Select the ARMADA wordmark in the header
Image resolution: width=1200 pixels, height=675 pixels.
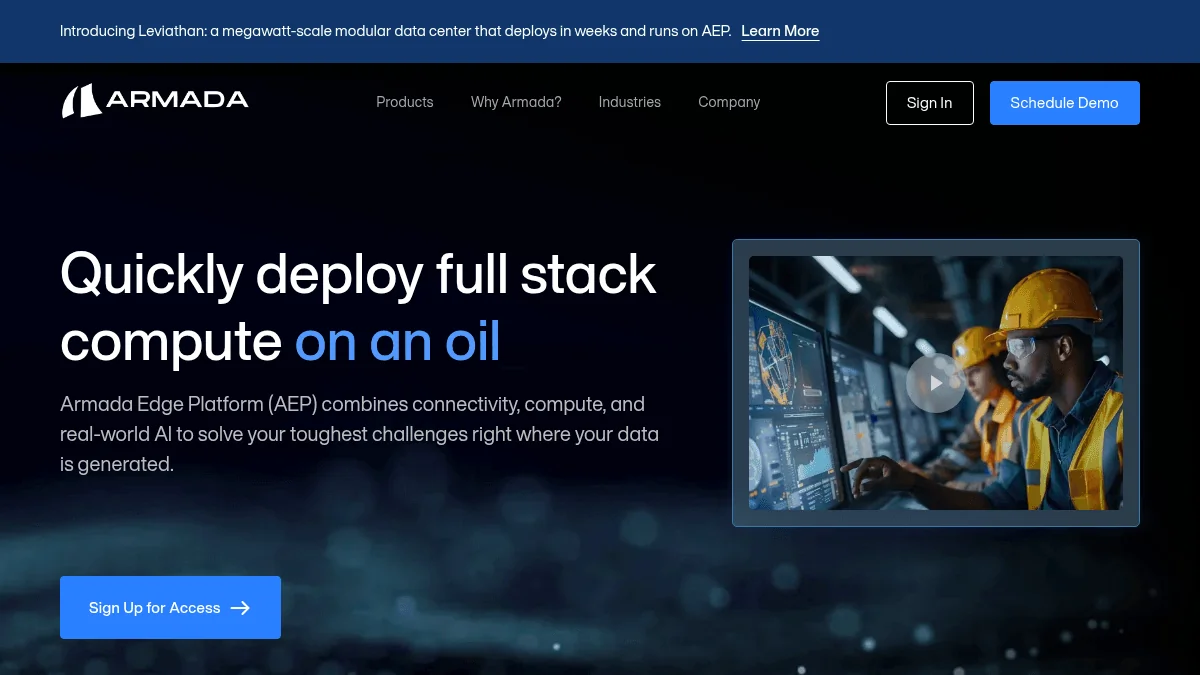point(180,100)
